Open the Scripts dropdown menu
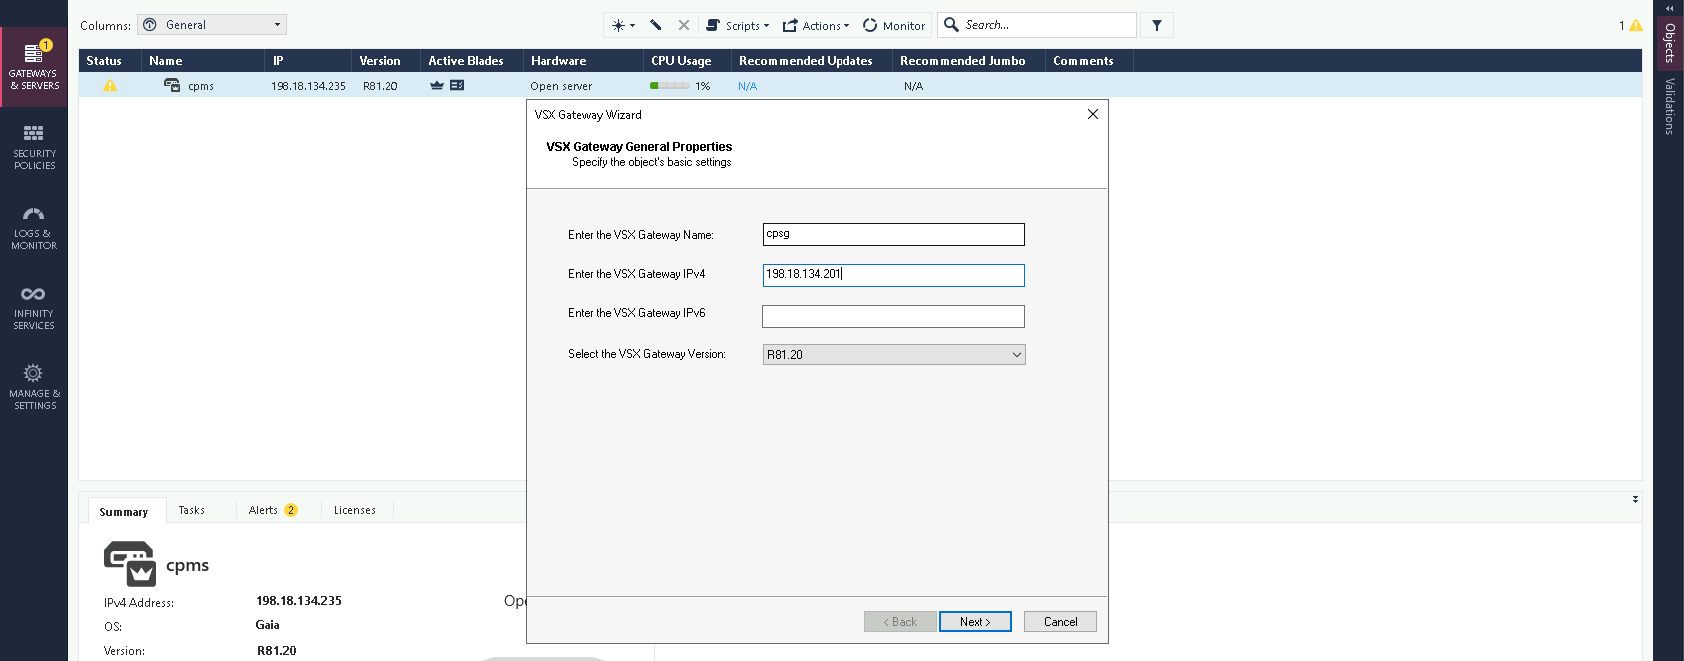This screenshot has height=661, width=1684. (x=738, y=25)
